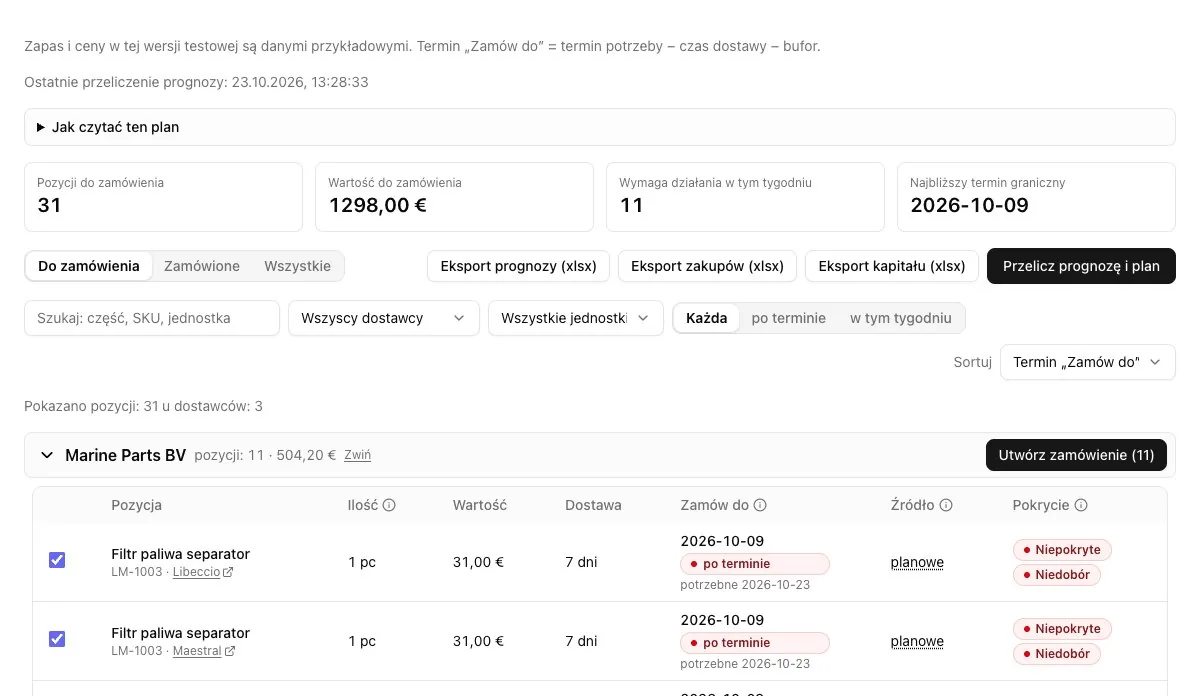Select the Każda filter option
Image resolution: width=1200 pixels, height=696 pixels.
707,318
